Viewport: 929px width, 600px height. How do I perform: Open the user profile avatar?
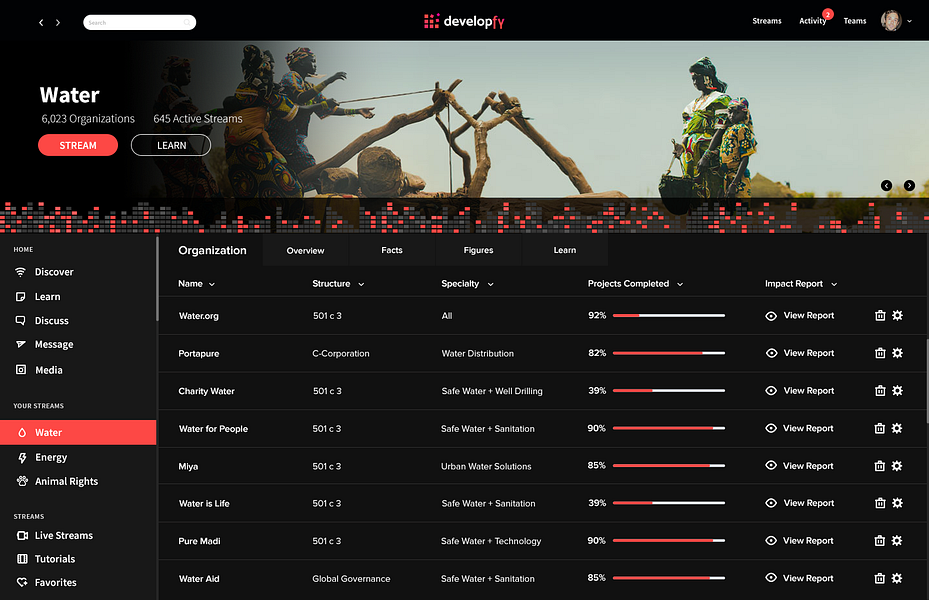coord(890,21)
